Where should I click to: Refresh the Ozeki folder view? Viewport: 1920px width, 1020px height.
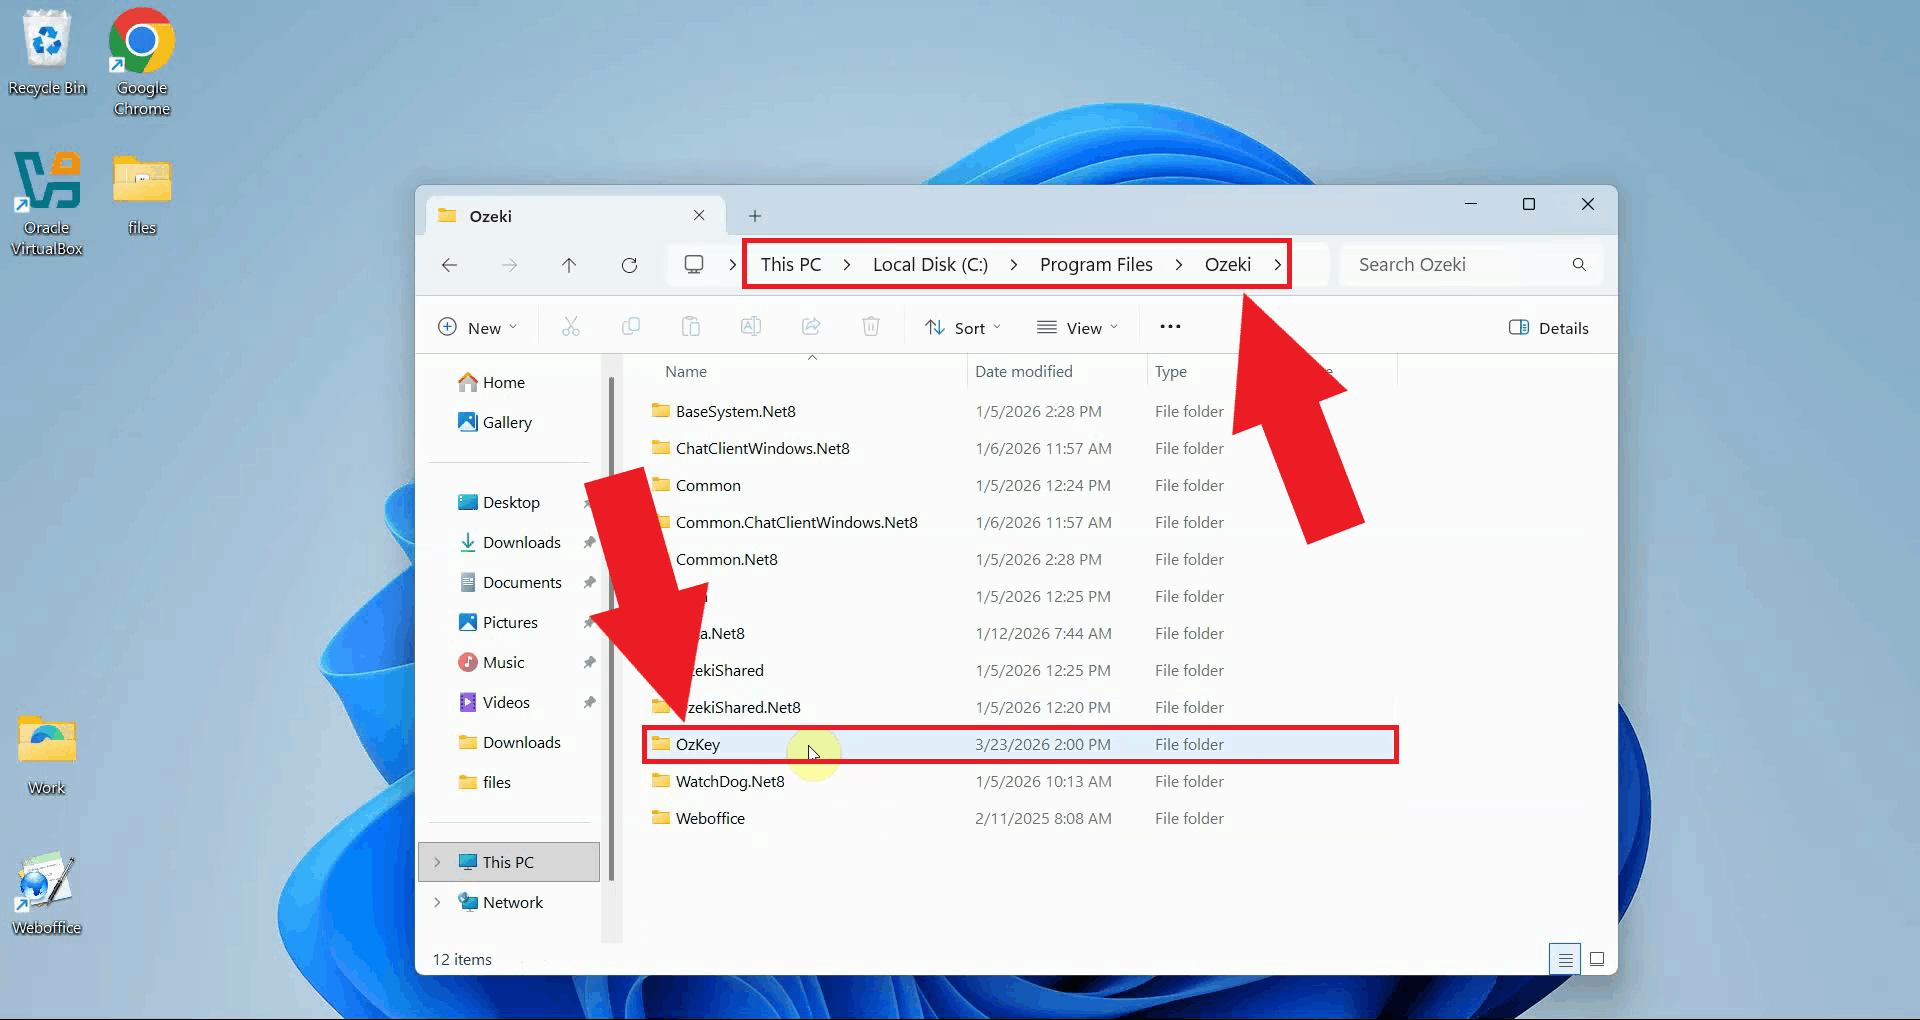pos(630,264)
